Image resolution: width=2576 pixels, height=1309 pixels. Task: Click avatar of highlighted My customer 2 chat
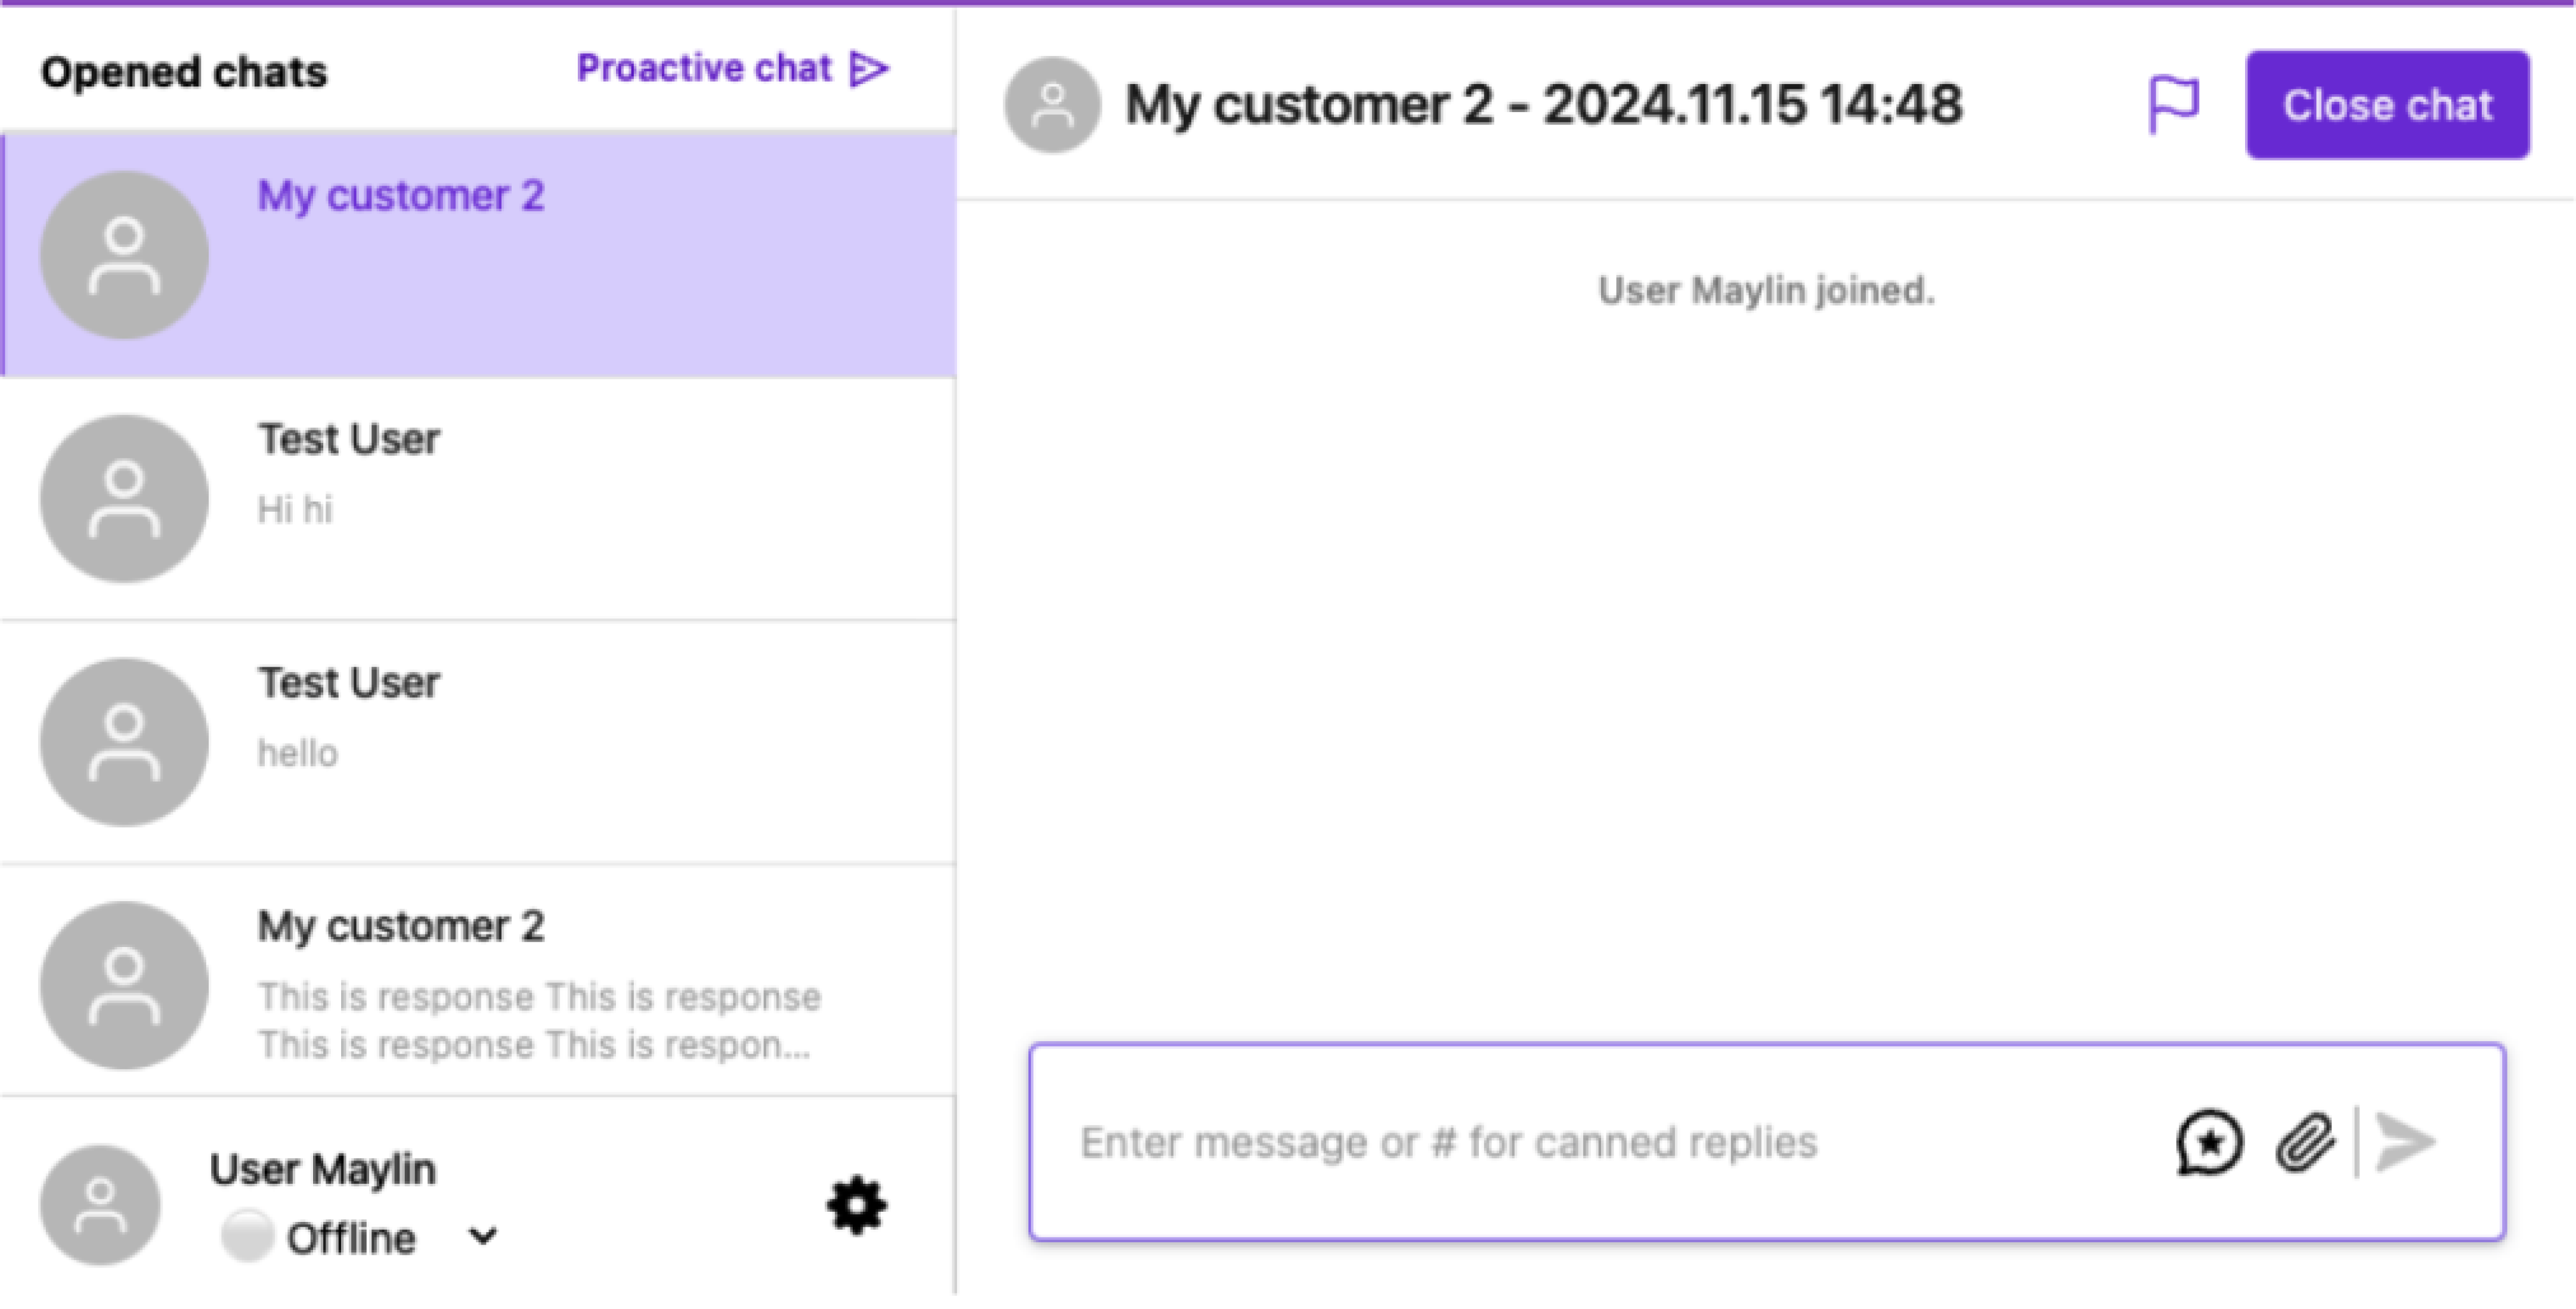(x=124, y=255)
